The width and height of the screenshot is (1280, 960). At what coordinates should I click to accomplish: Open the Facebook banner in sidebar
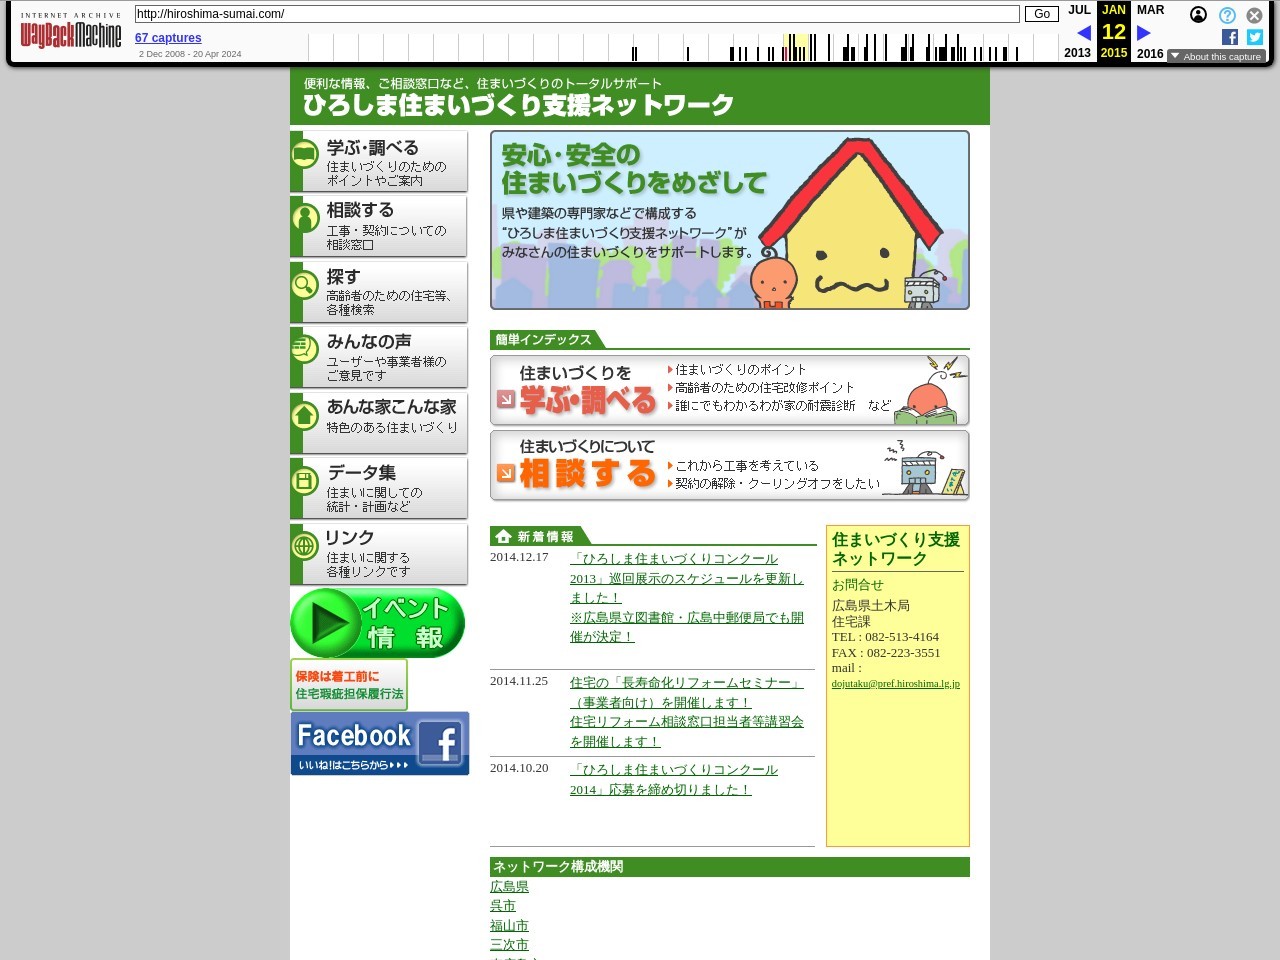(379, 743)
